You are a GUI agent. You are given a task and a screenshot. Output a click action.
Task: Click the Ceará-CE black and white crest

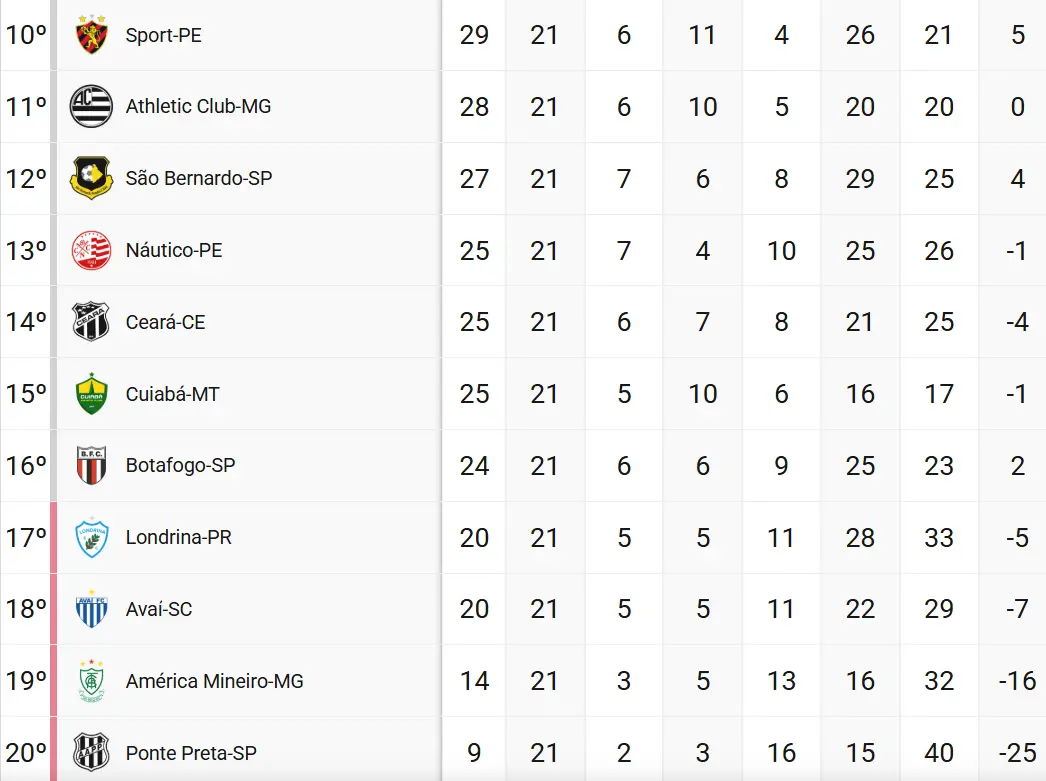click(91, 321)
